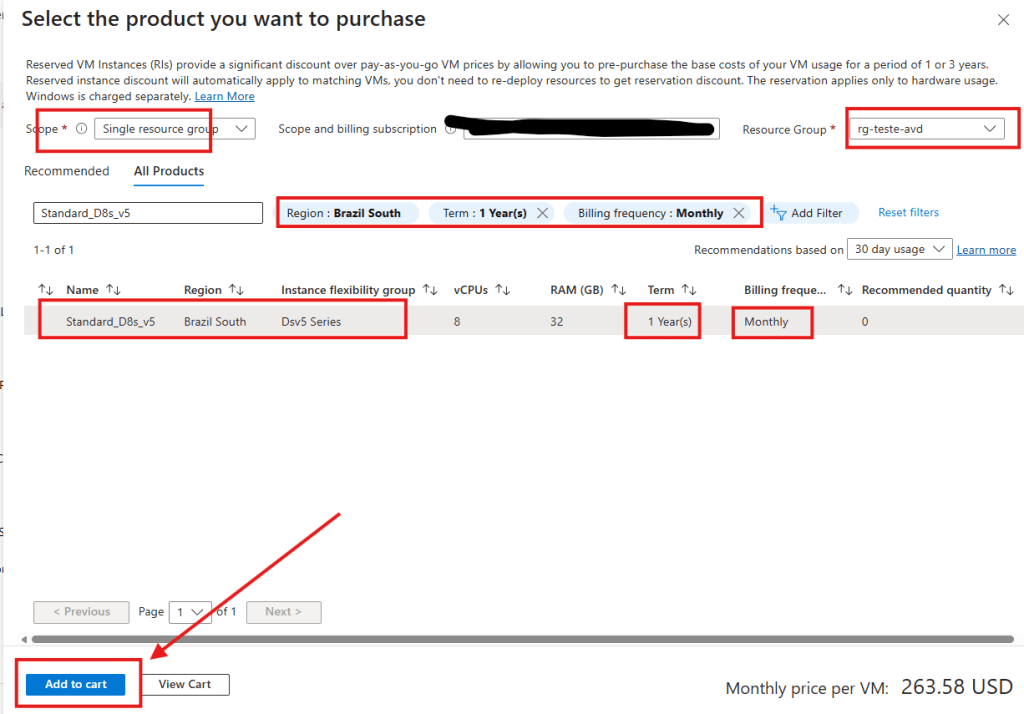Select the All Products tab
The image size is (1024, 714).
click(x=169, y=171)
